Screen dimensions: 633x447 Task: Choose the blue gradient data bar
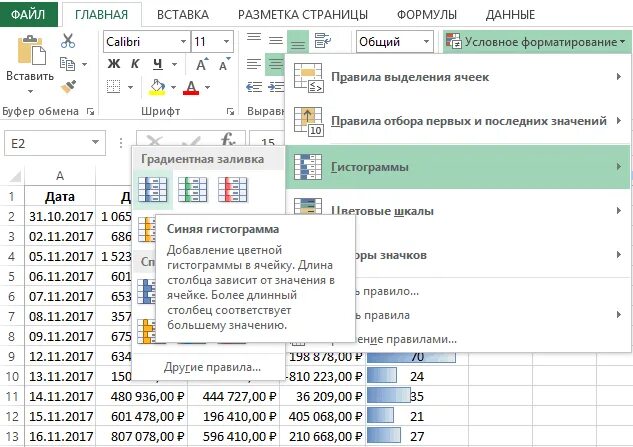coord(153,189)
